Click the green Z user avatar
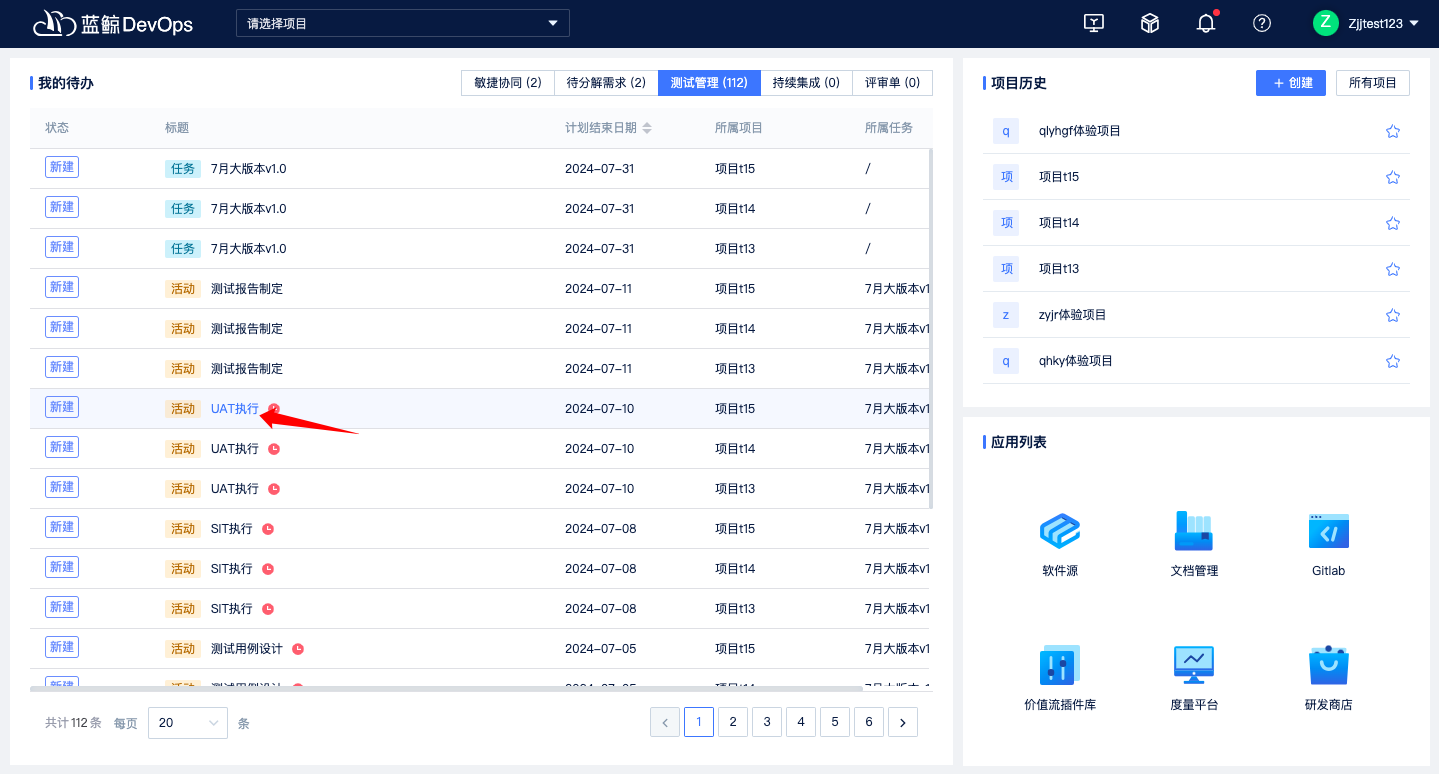 tap(1326, 23)
